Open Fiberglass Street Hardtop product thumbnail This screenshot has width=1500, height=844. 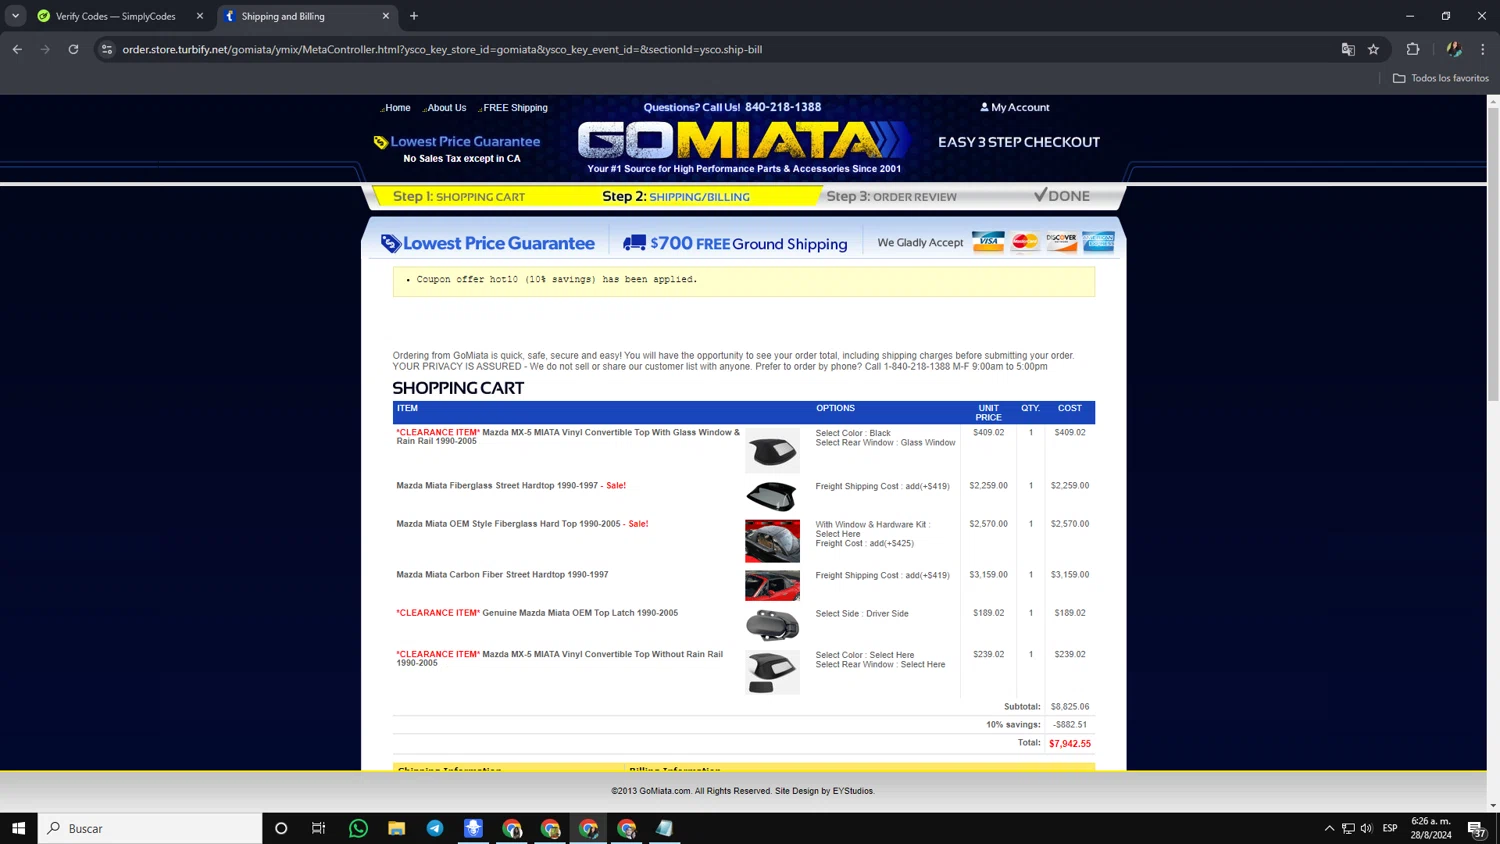[772, 496]
